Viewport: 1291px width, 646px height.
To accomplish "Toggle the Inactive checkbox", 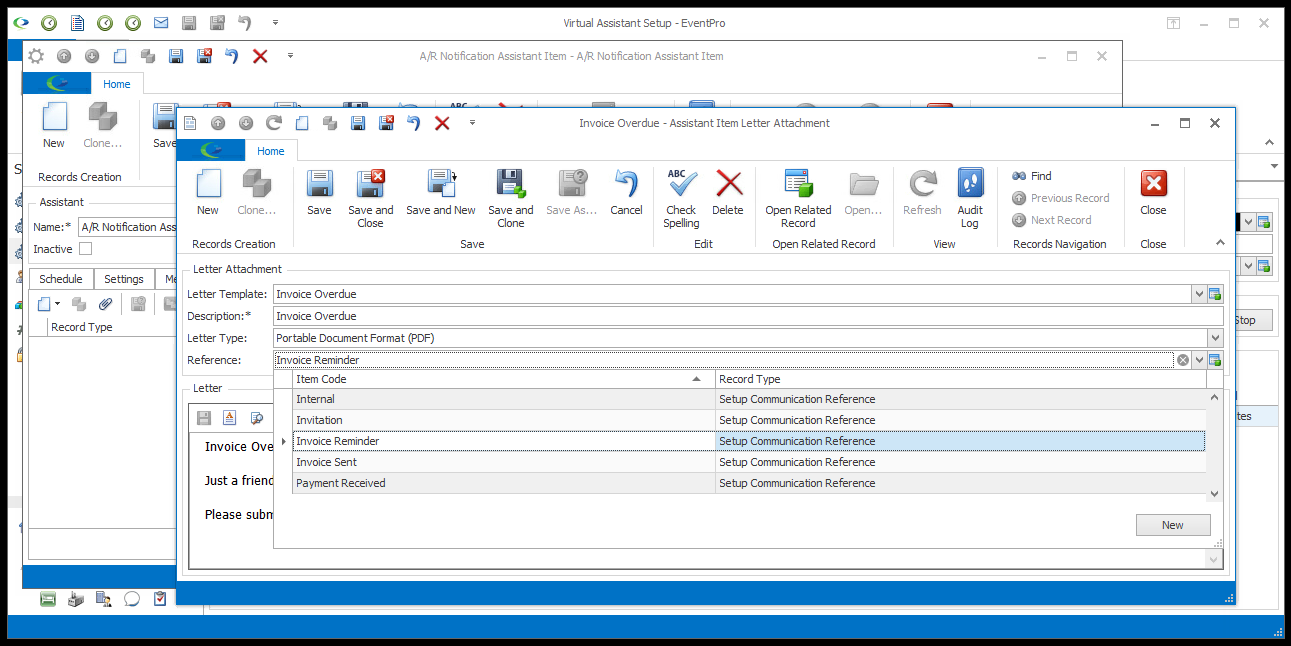I will pos(85,248).
